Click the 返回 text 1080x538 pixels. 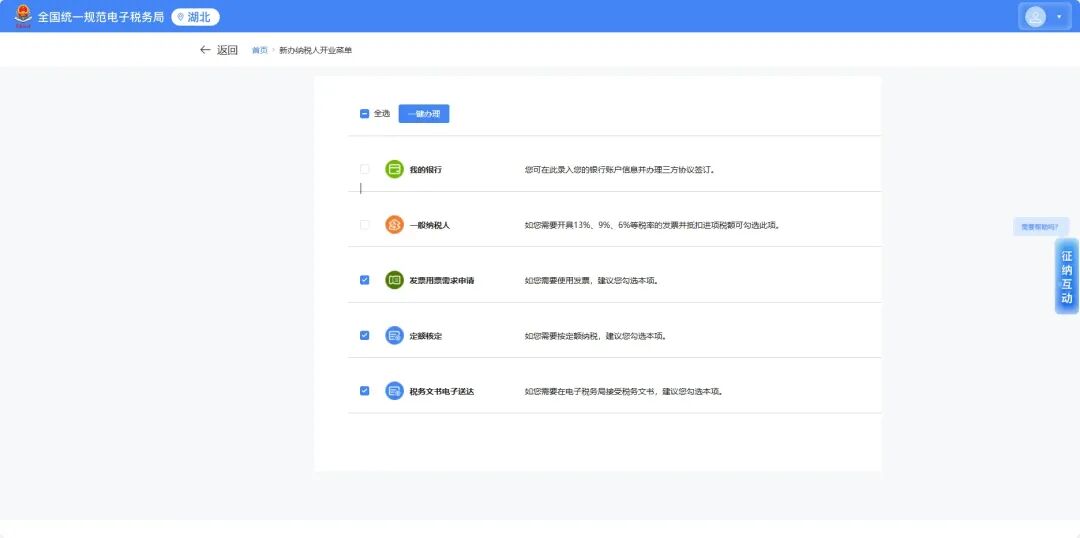227,50
